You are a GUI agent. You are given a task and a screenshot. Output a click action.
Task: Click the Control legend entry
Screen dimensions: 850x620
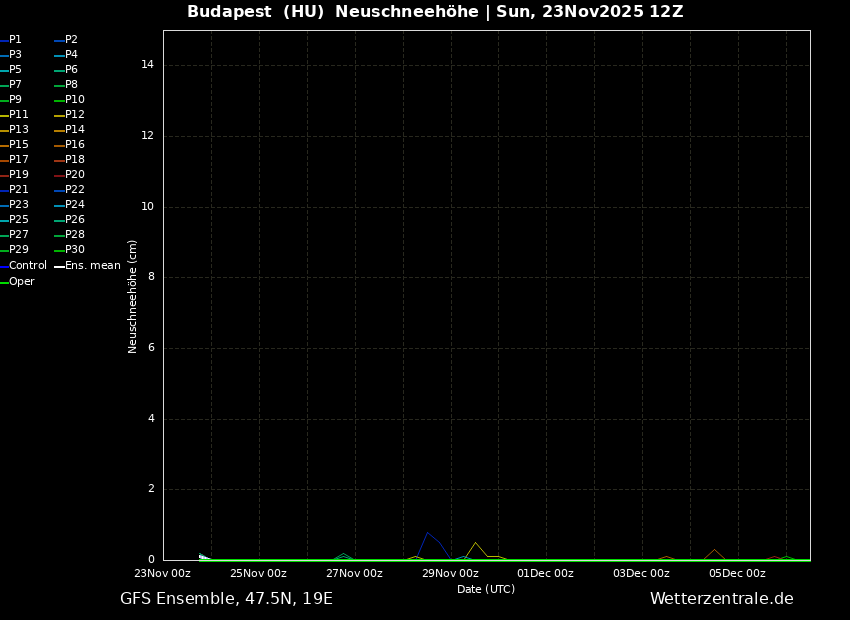coord(27,265)
